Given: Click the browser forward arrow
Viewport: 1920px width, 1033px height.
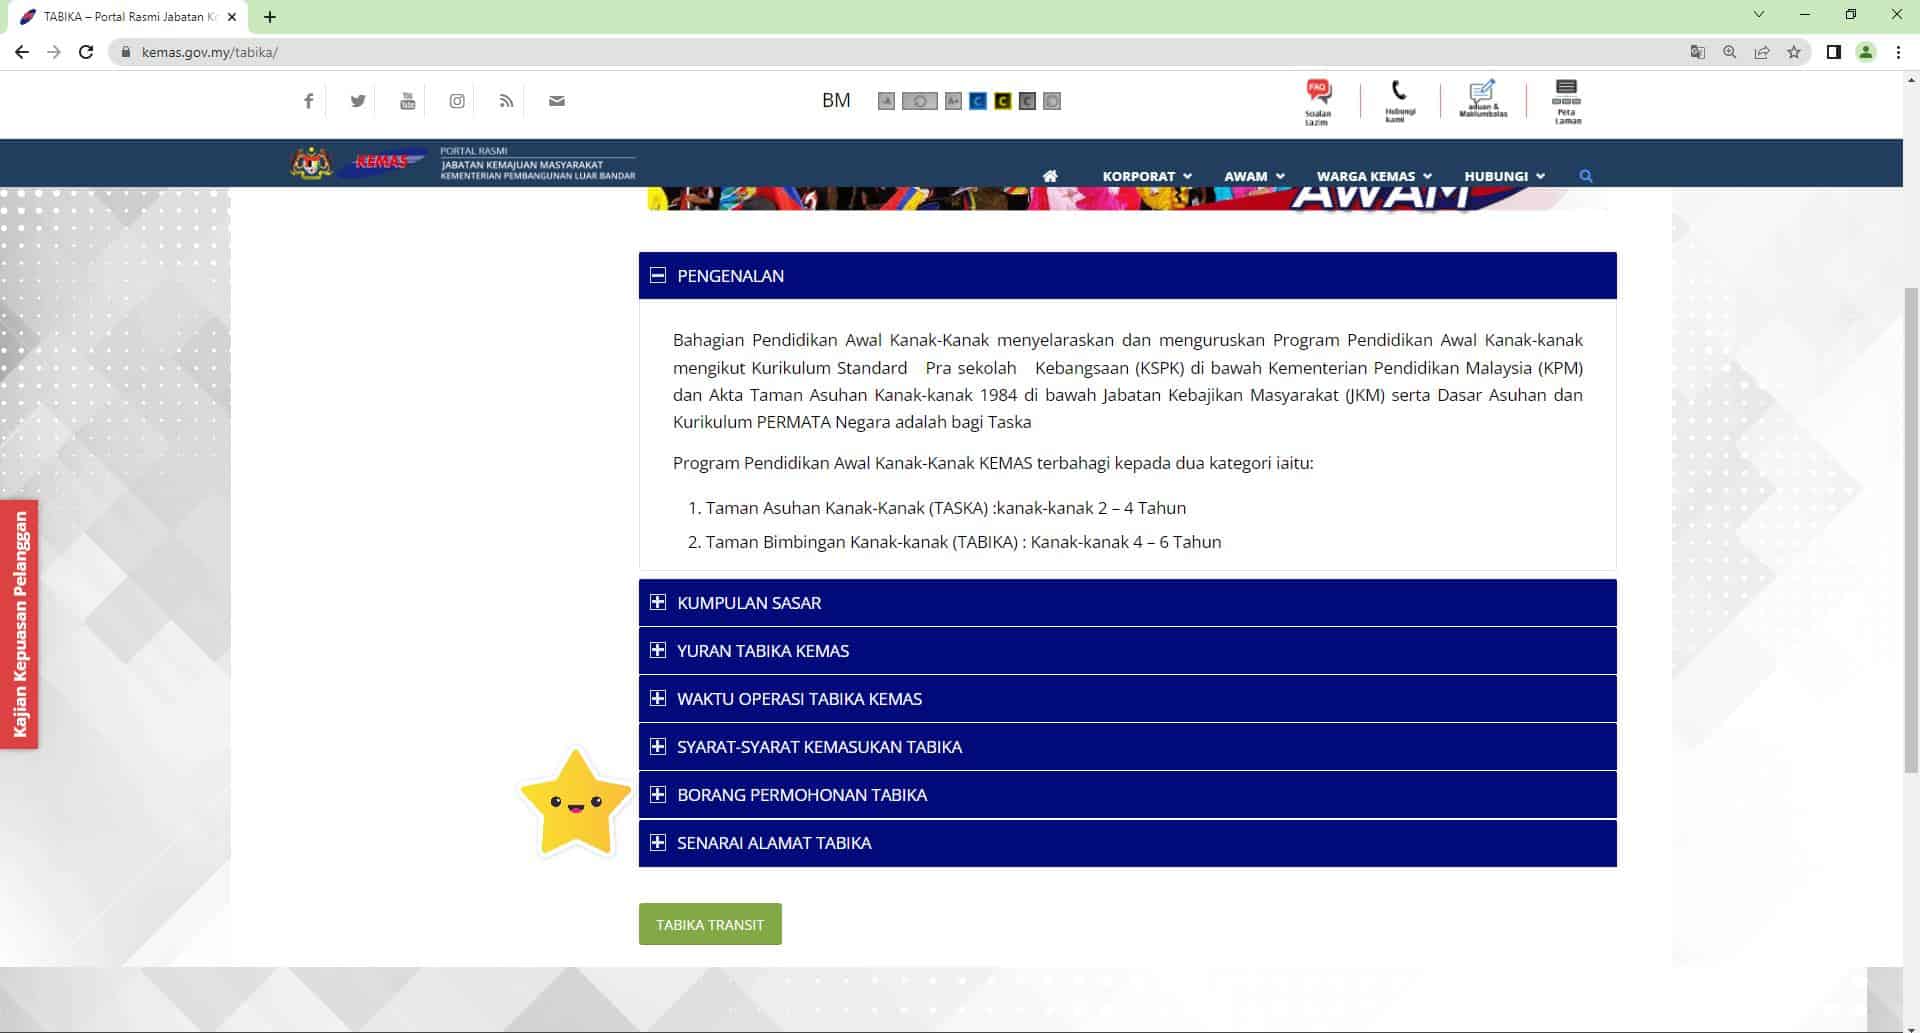Looking at the screenshot, I should 54,52.
